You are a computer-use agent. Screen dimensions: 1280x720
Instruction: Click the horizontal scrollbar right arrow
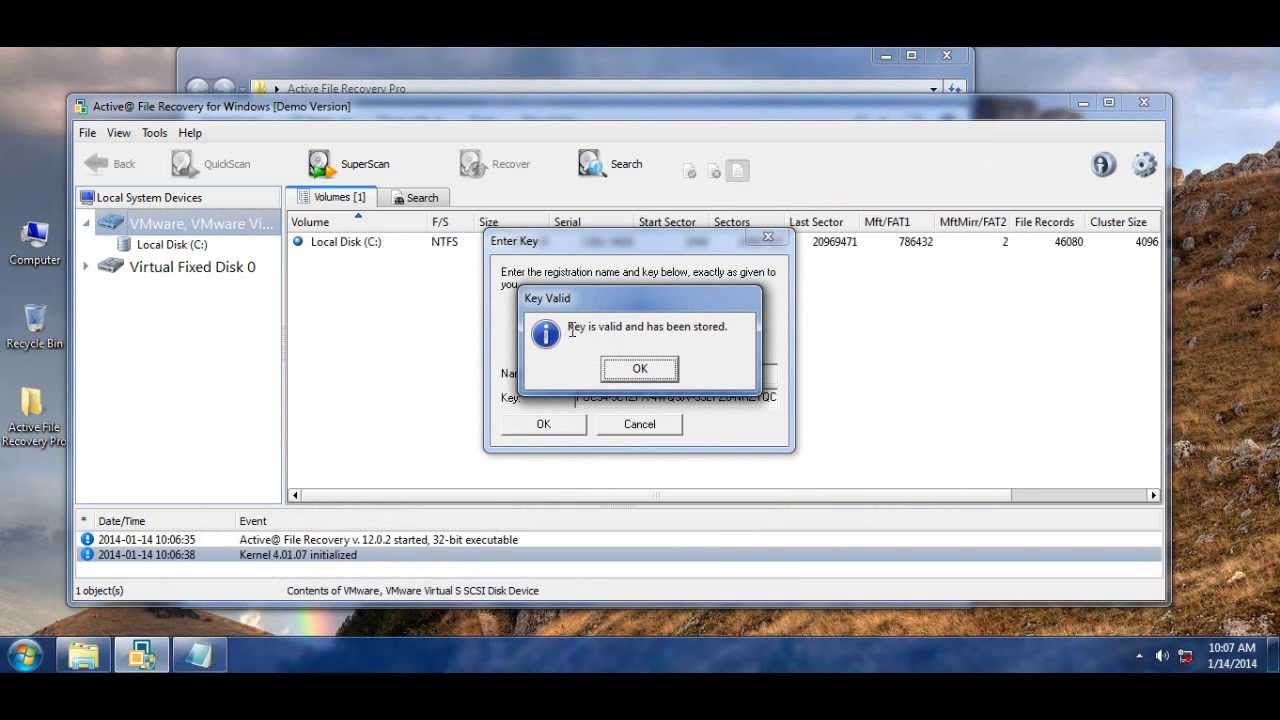point(1153,495)
